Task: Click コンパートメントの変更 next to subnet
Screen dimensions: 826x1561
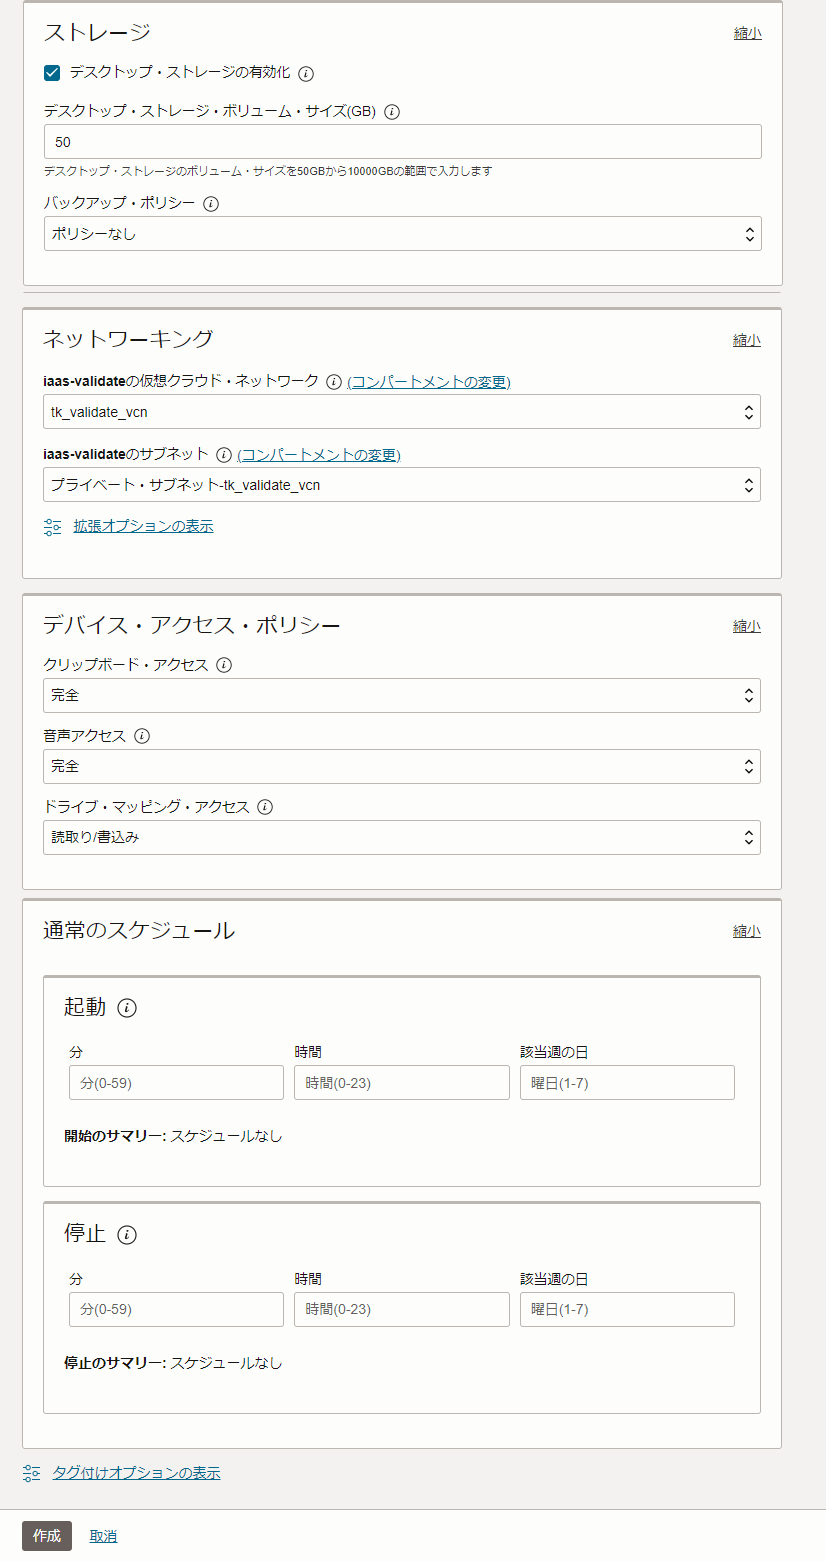Action: (x=321, y=453)
